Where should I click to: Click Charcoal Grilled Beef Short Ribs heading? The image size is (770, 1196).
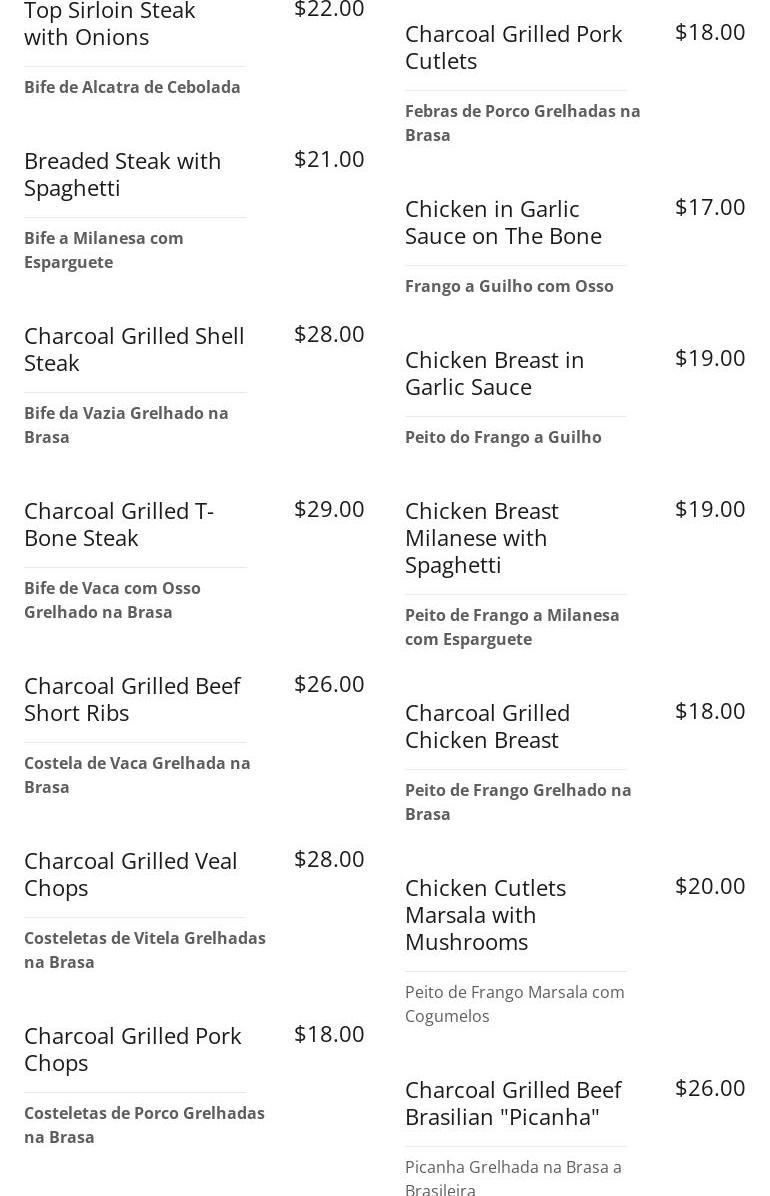[x=132, y=699]
